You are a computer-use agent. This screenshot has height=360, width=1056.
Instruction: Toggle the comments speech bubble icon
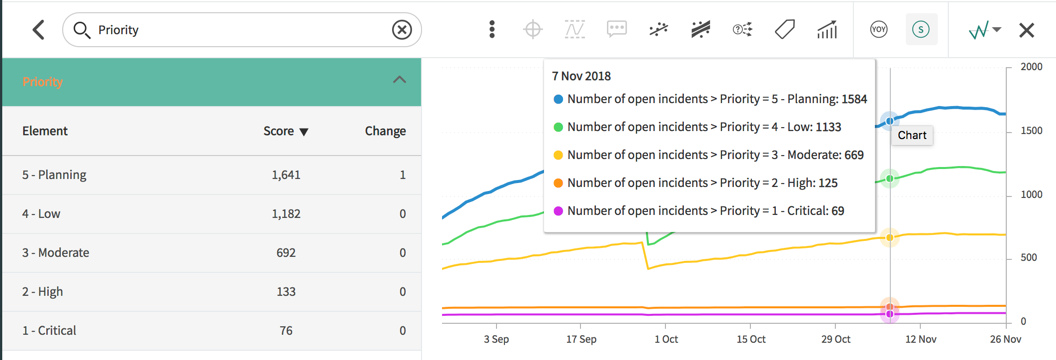click(616, 30)
